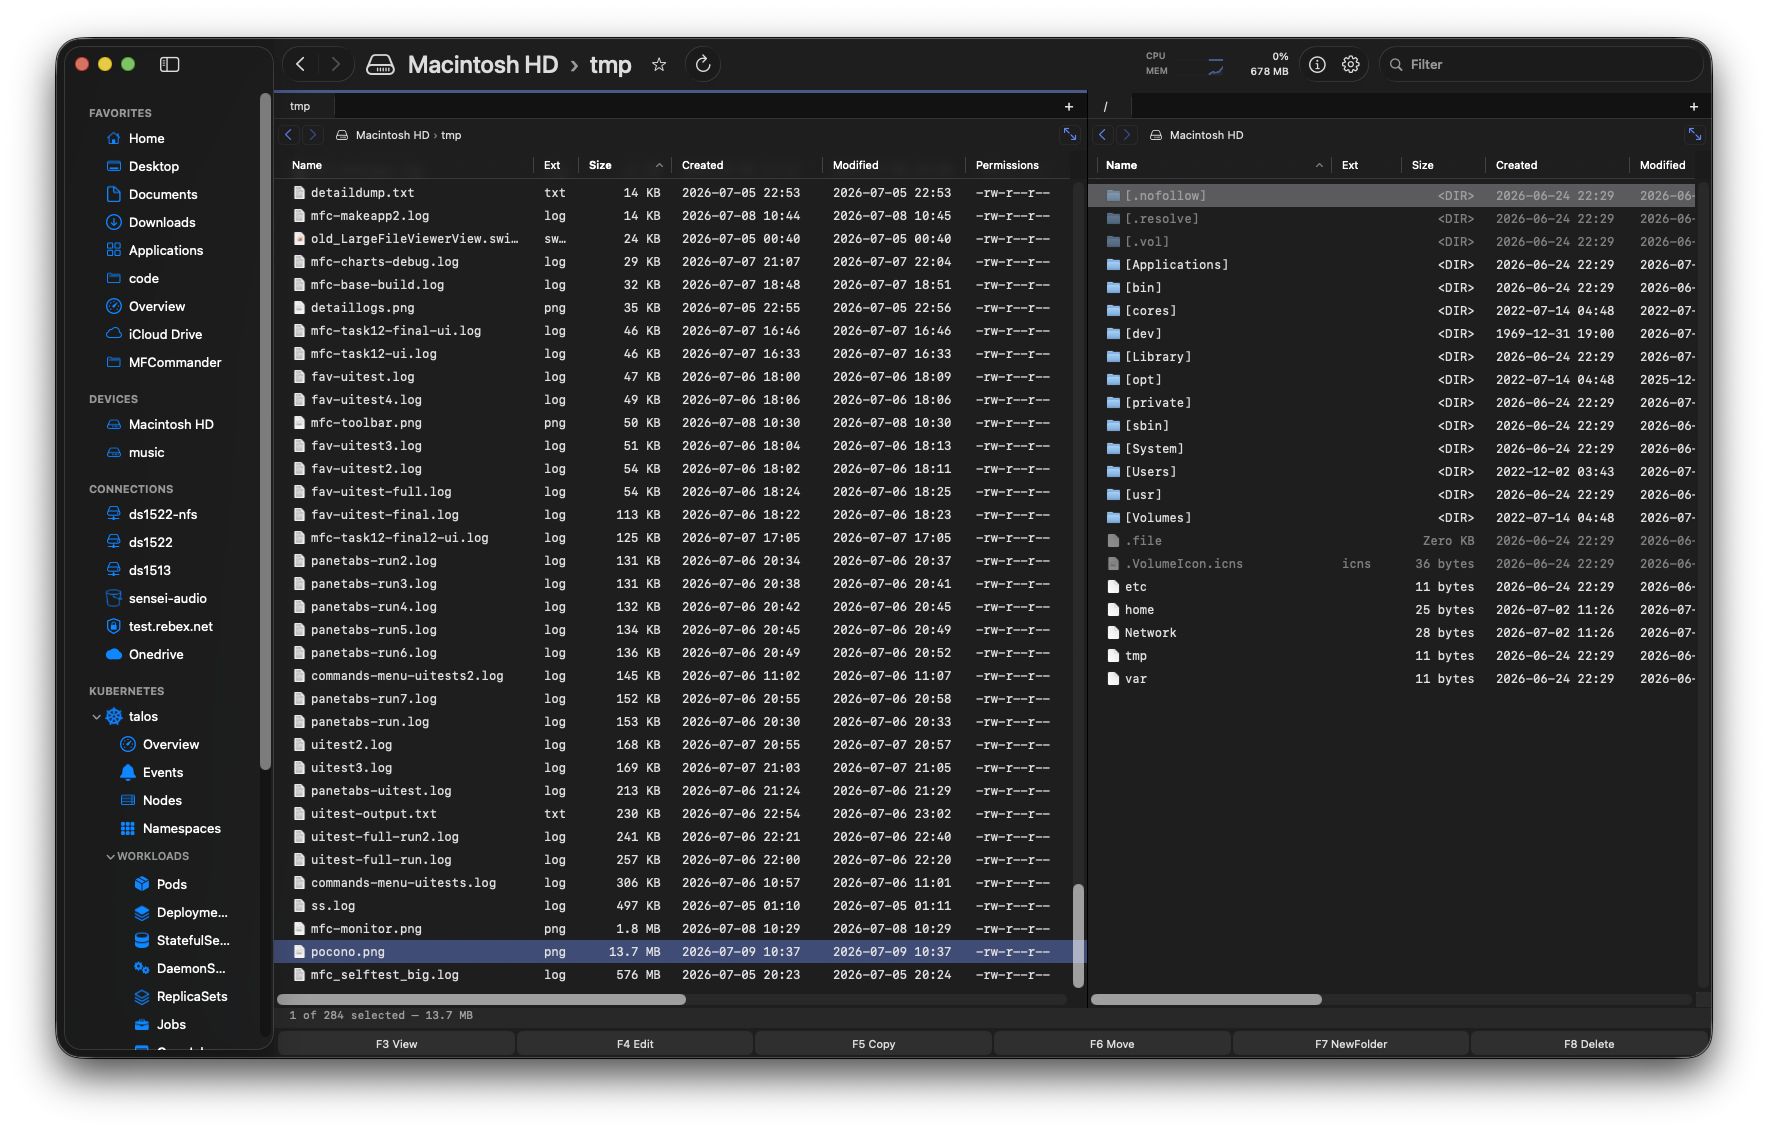Click F4 Edit button
1768x1132 pixels.
(x=635, y=1044)
